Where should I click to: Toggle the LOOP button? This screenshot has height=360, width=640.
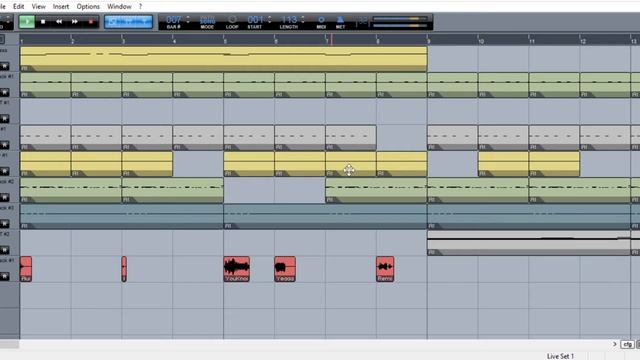click(232, 20)
